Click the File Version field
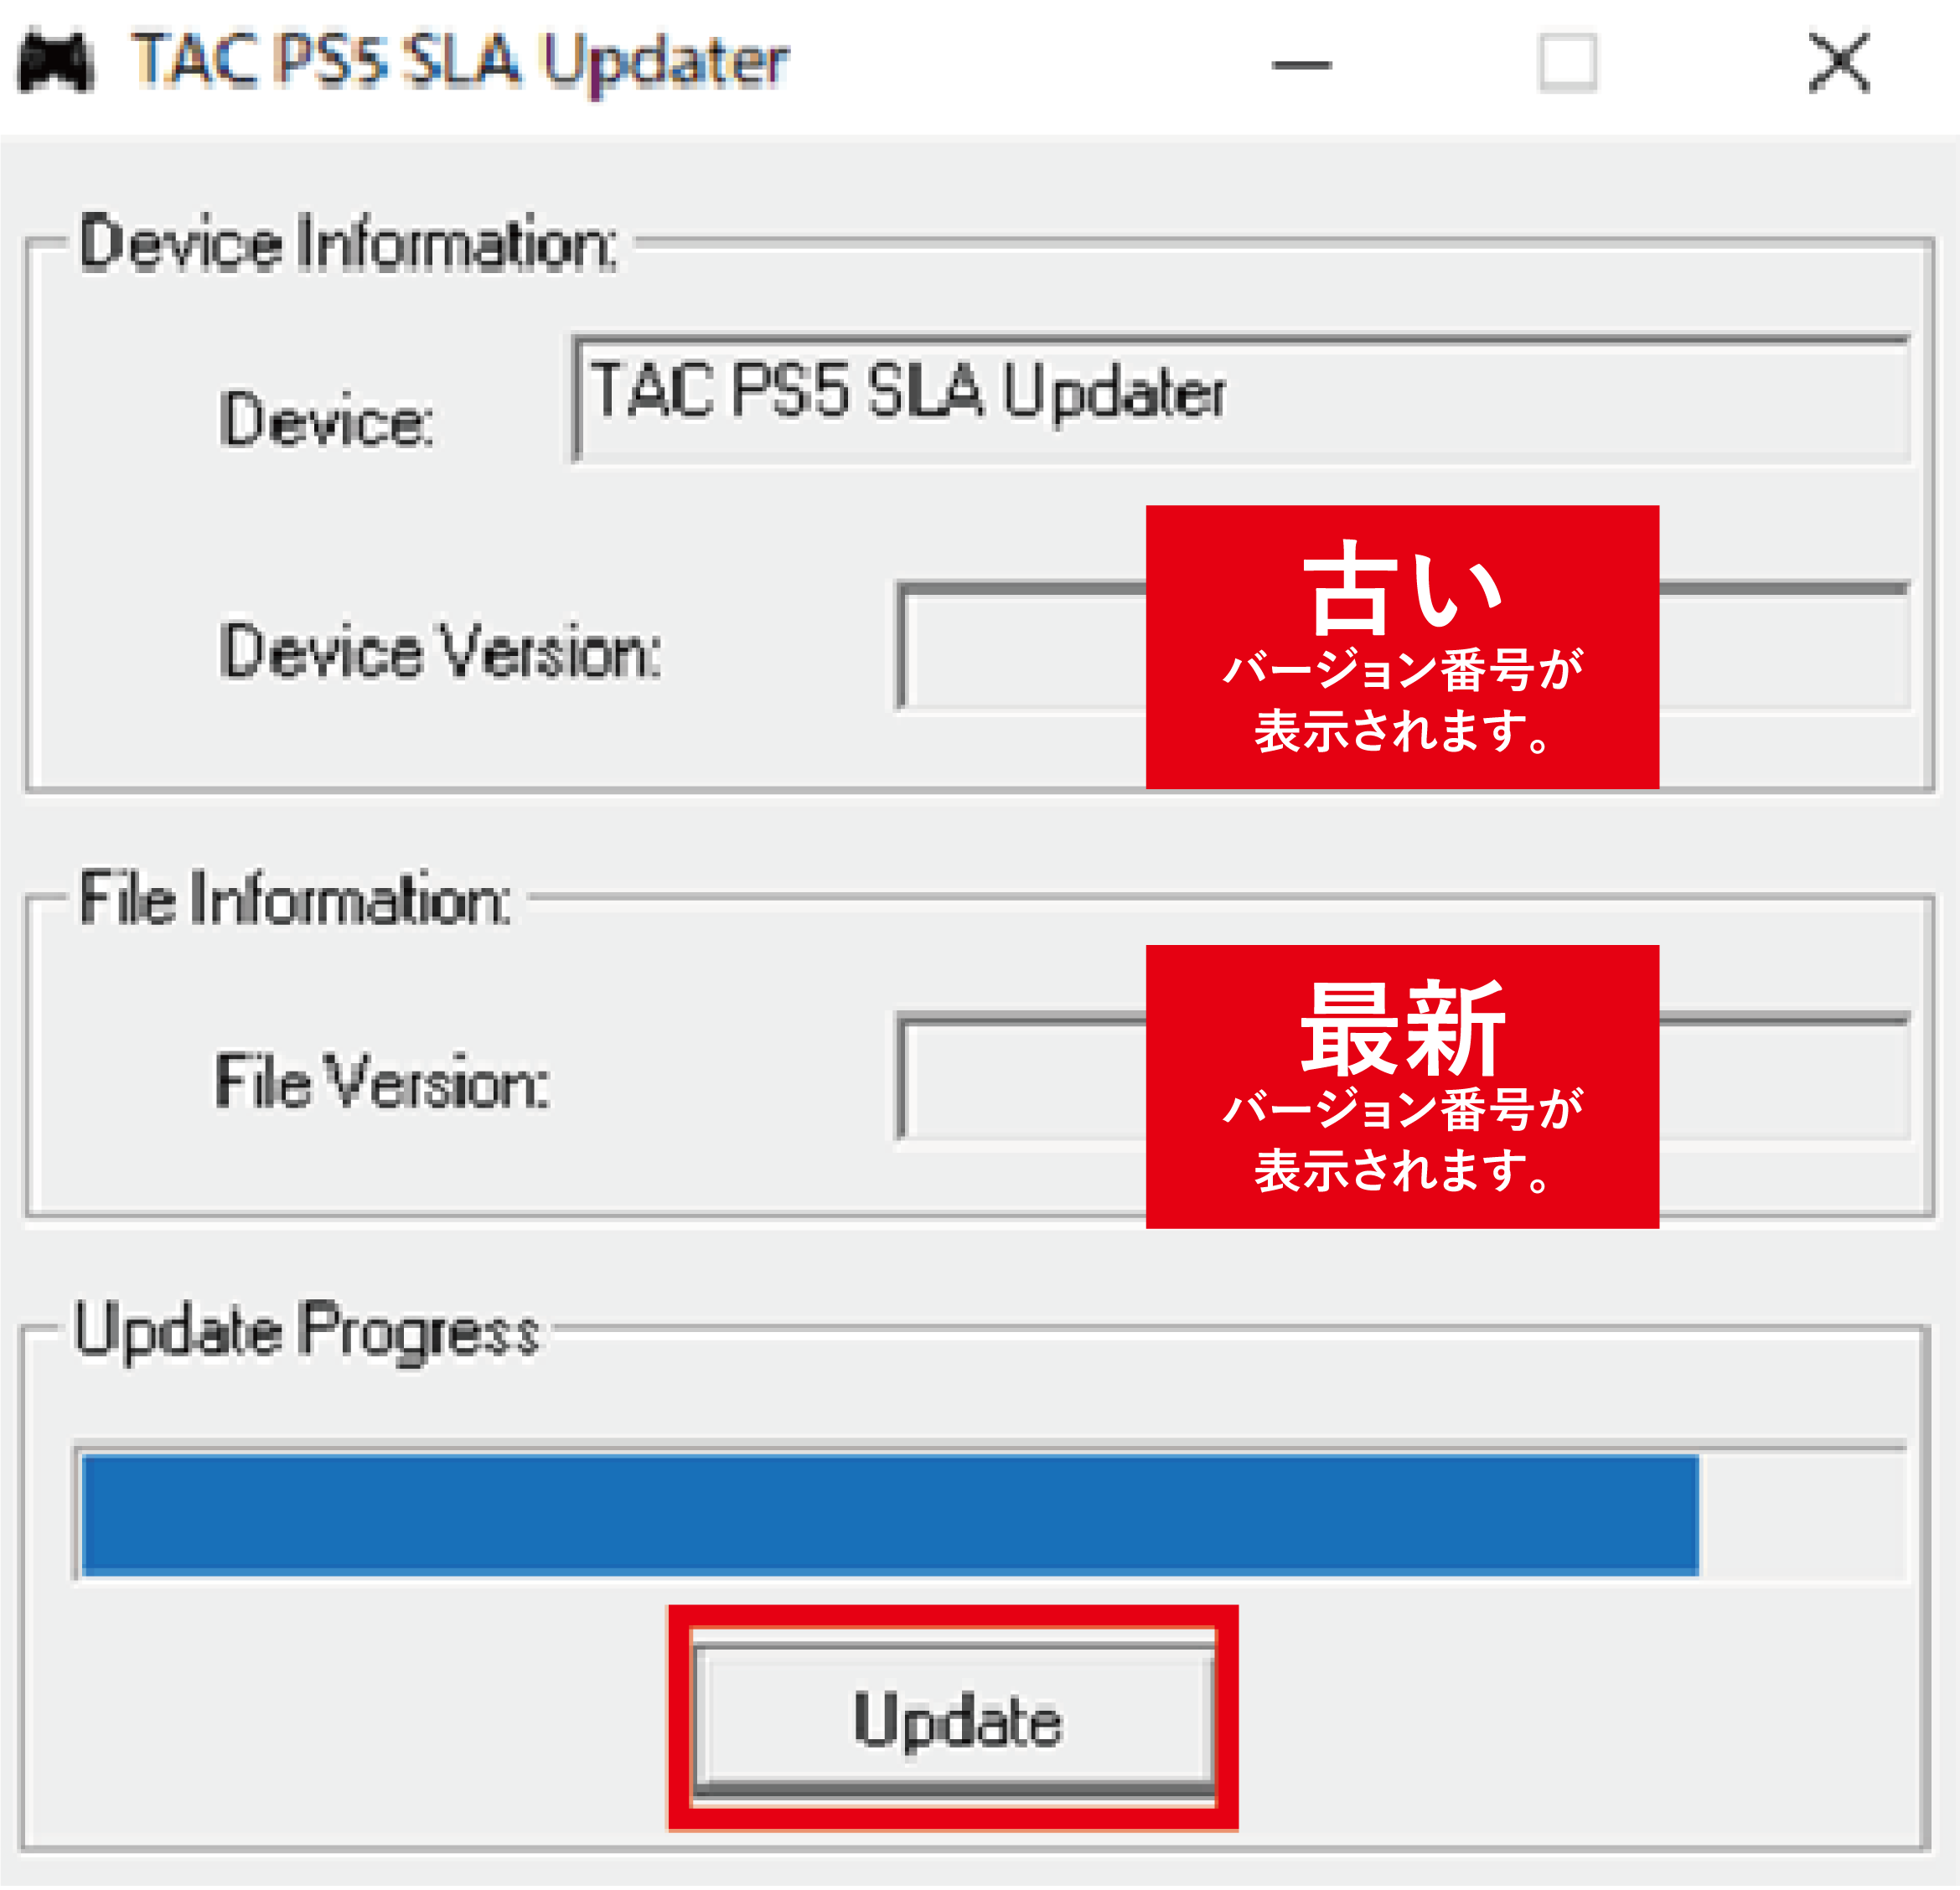 (1404, 1078)
